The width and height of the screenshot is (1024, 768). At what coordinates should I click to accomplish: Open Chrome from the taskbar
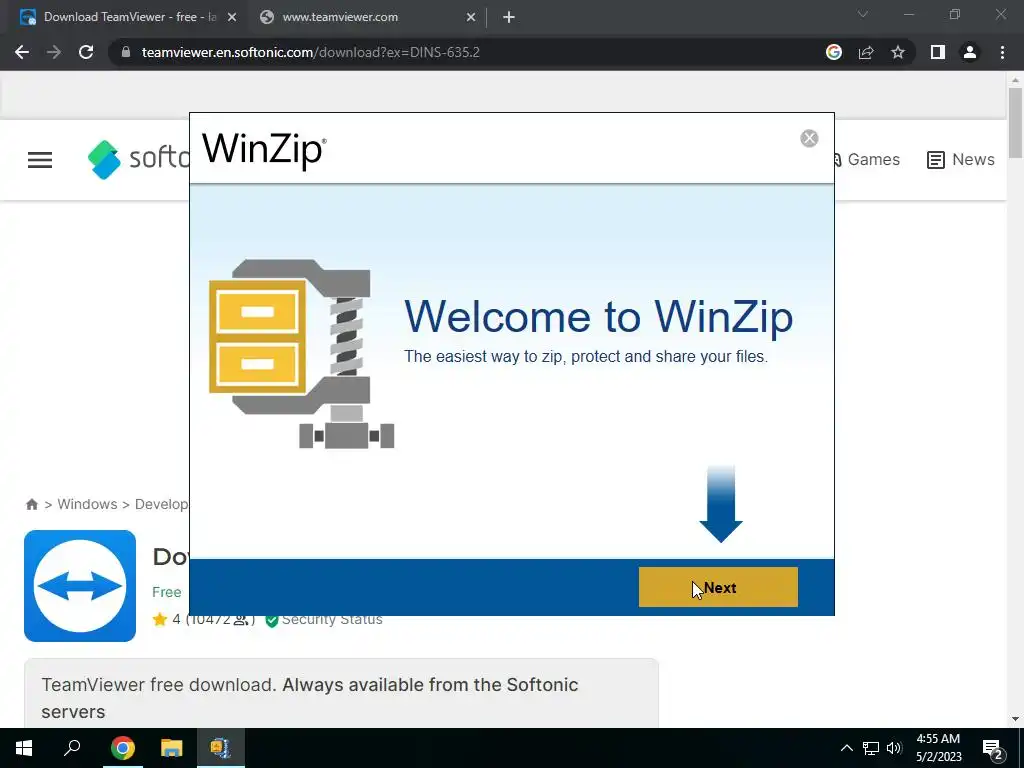pyautogui.click(x=122, y=748)
